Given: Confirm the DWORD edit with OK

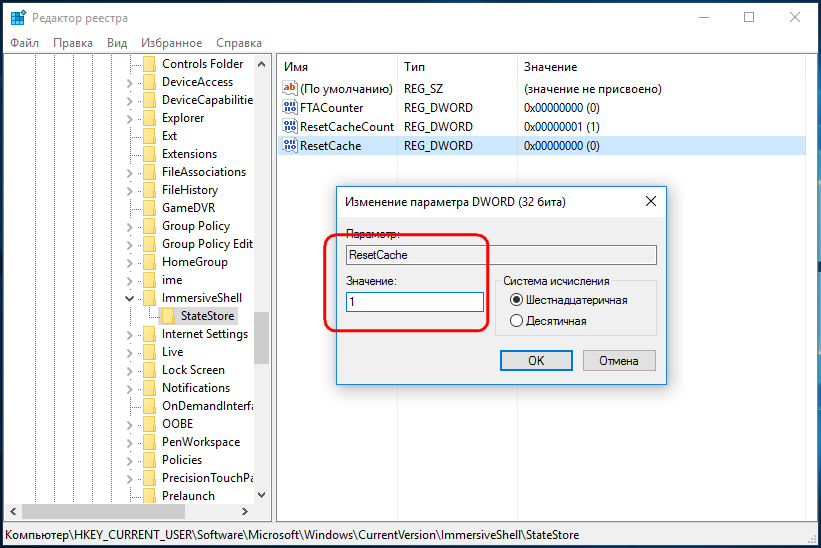Looking at the screenshot, I should 536,361.
